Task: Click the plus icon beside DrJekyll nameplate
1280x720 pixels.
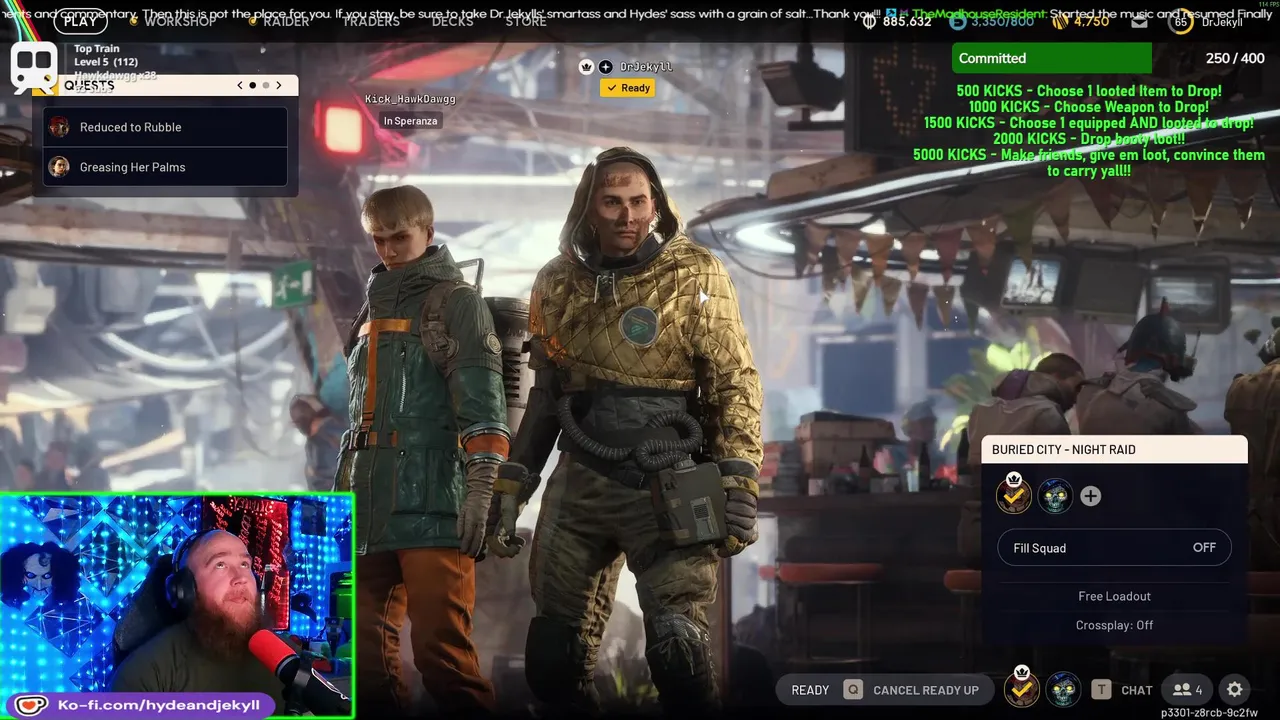Action: pos(605,67)
